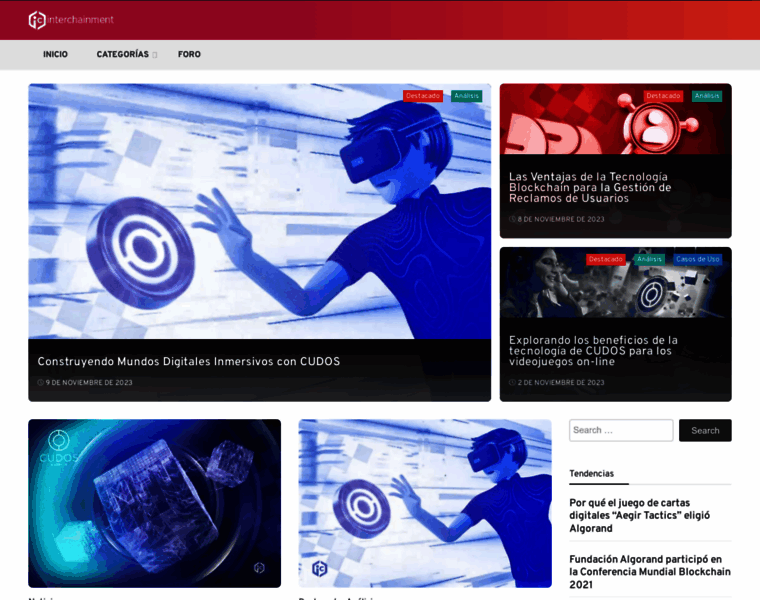Click Destacado tag on the red Blockchain article

coord(663,96)
